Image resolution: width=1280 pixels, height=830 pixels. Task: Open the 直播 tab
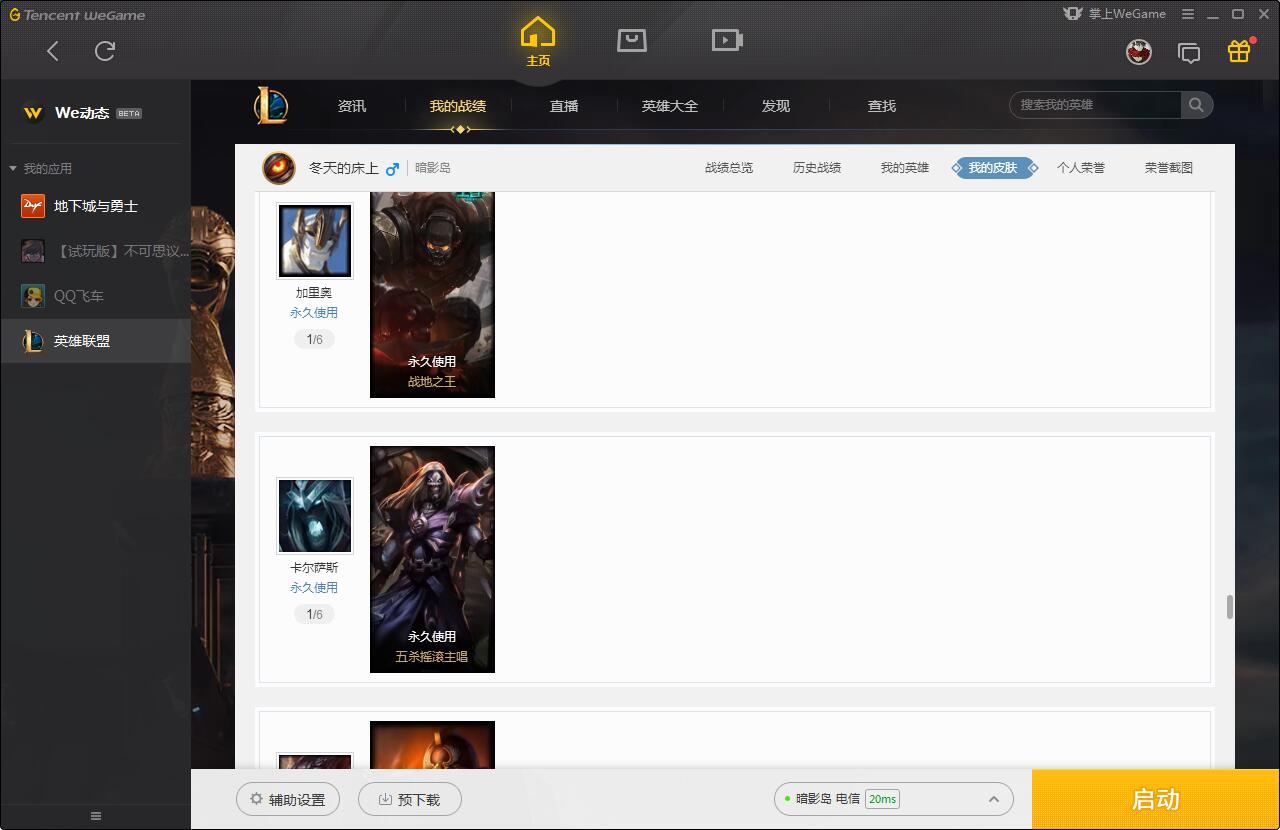pyautogui.click(x=564, y=106)
